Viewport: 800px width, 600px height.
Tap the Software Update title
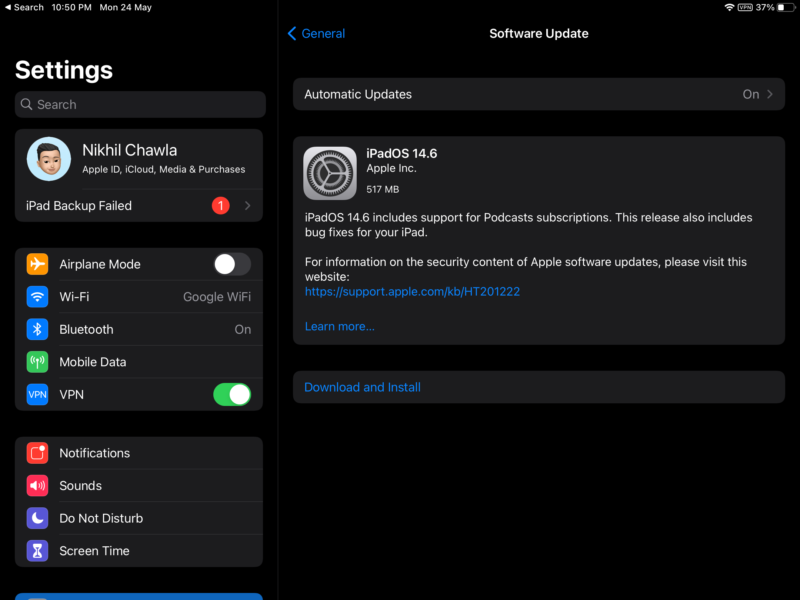(x=539, y=34)
